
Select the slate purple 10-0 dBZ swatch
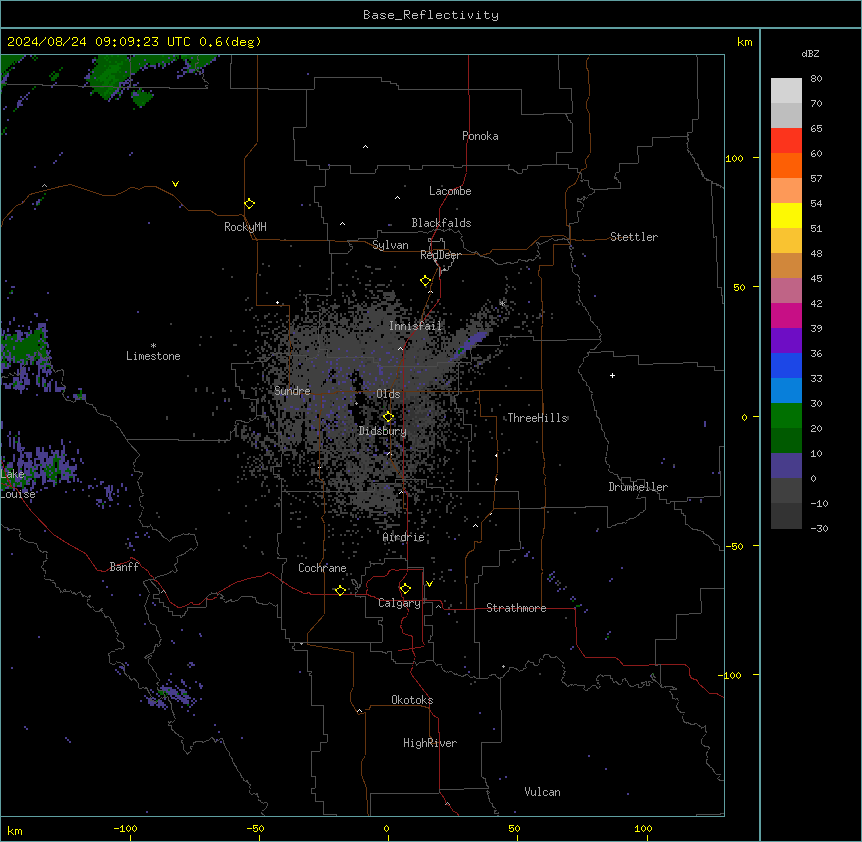coord(786,466)
